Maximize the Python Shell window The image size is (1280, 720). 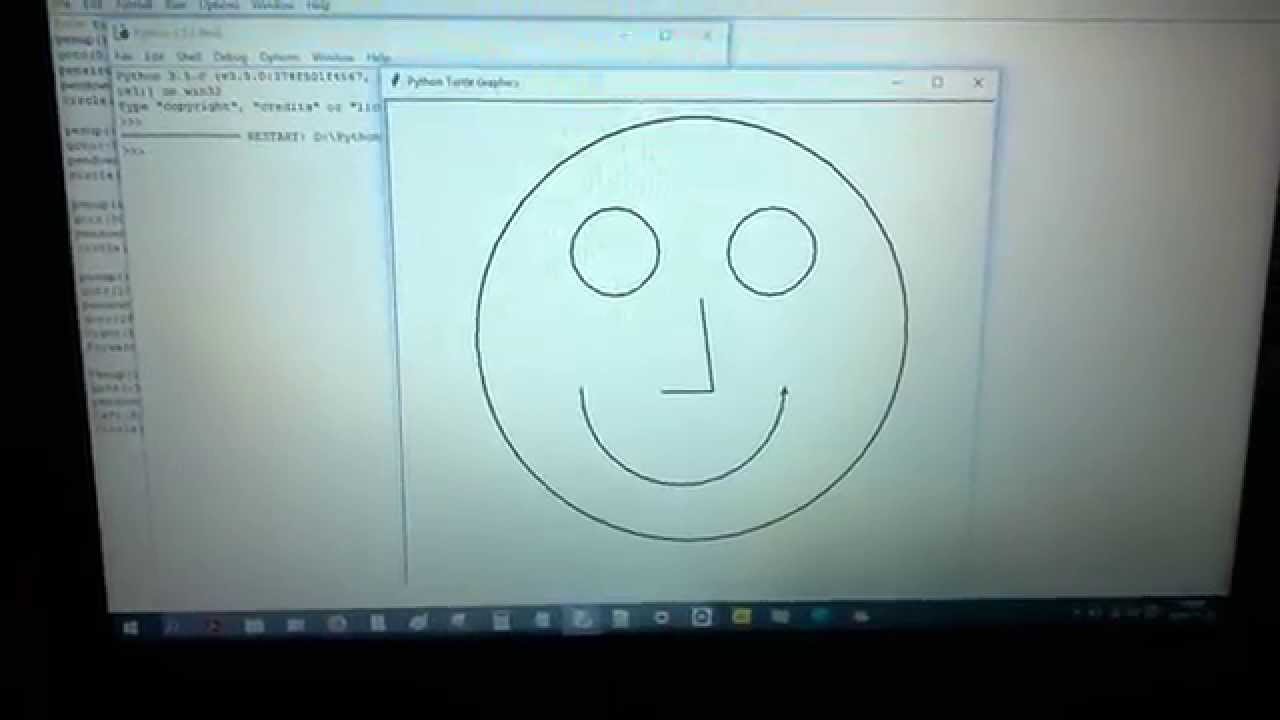tap(665, 36)
